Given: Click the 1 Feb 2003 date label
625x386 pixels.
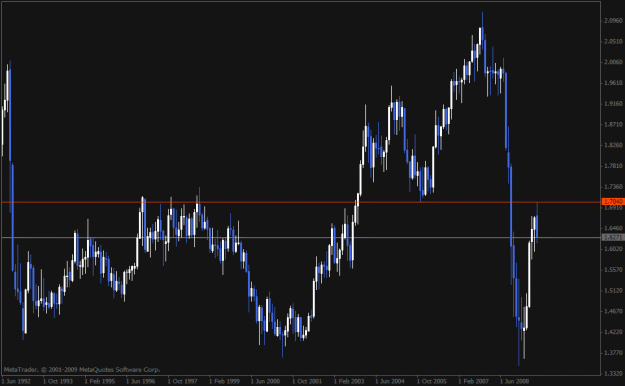Looking at the screenshot, I should click(349, 381).
